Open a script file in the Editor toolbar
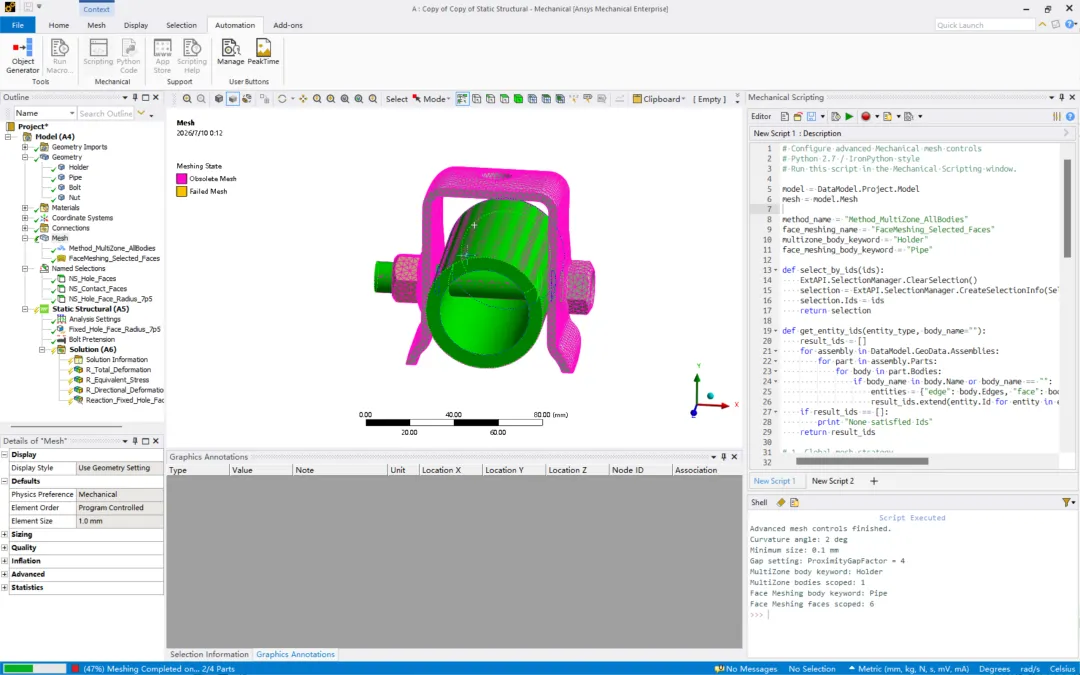Screen dimensions: 1080x675 798,116
